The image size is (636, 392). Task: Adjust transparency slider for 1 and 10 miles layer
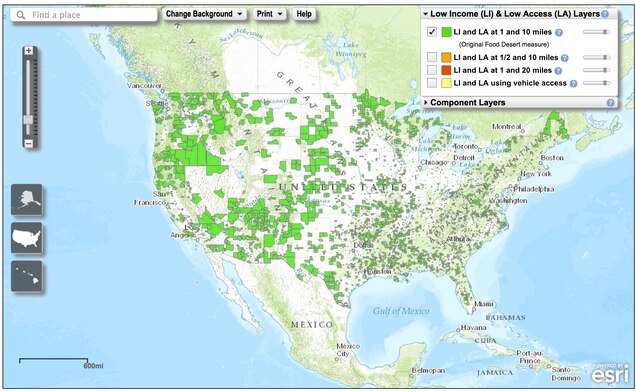click(x=597, y=32)
